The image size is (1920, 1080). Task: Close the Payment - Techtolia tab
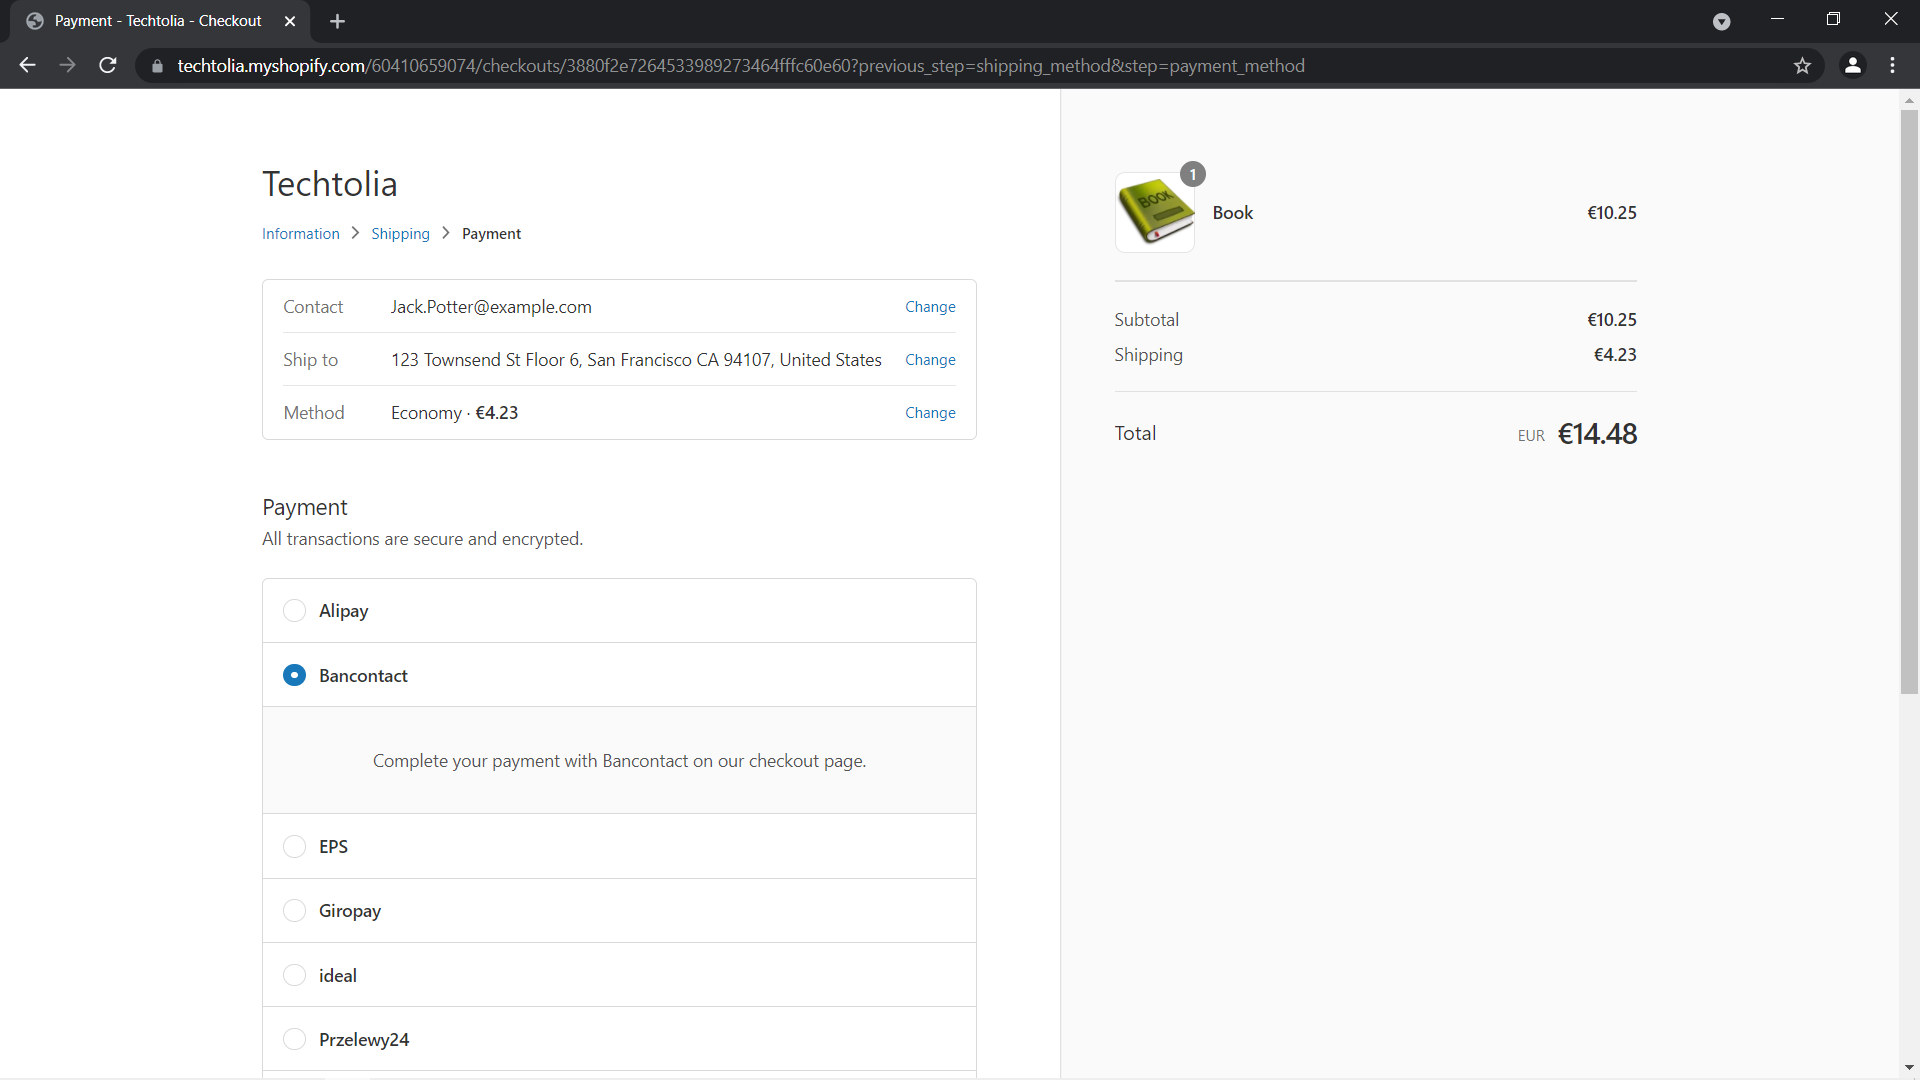290,21
